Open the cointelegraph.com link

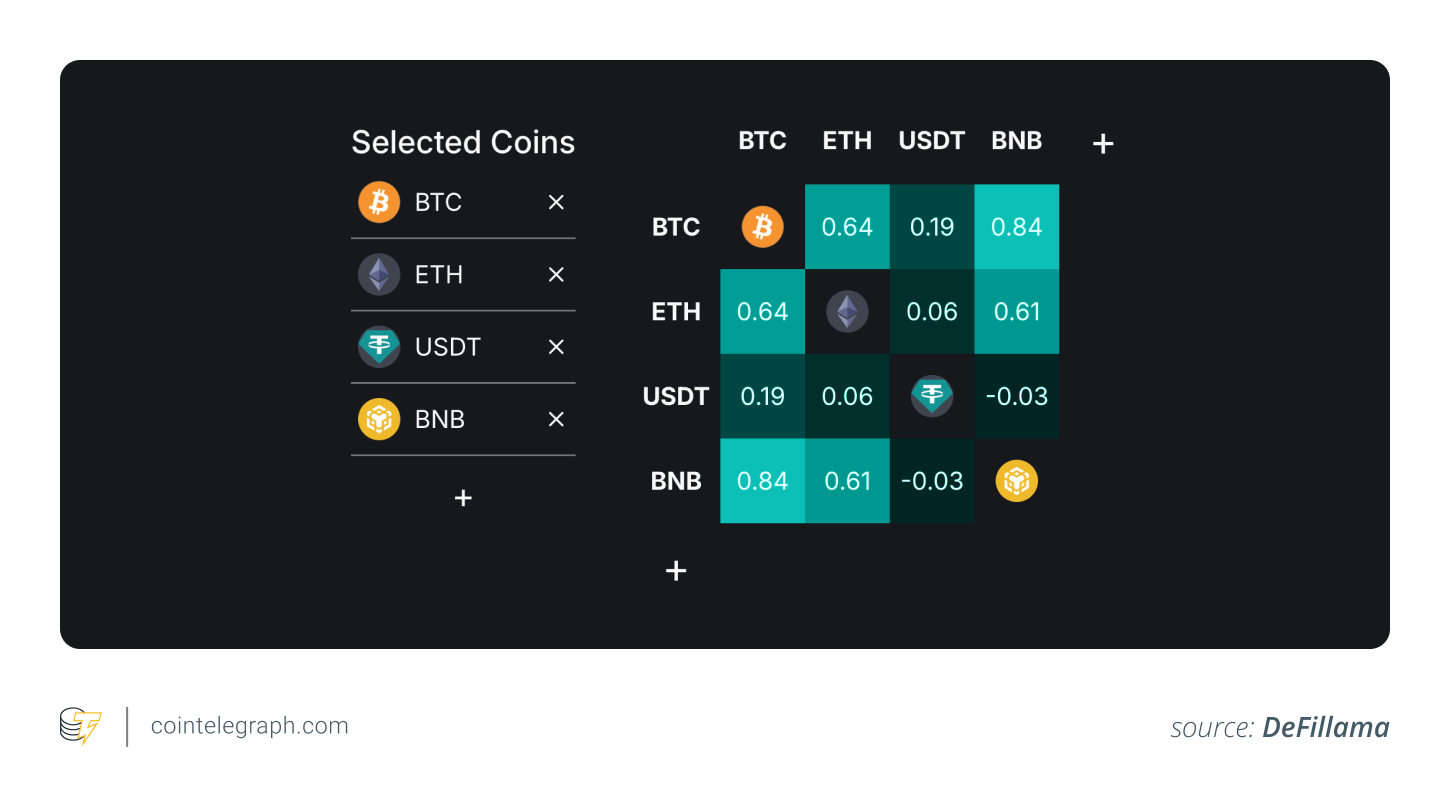coord(249,726)
